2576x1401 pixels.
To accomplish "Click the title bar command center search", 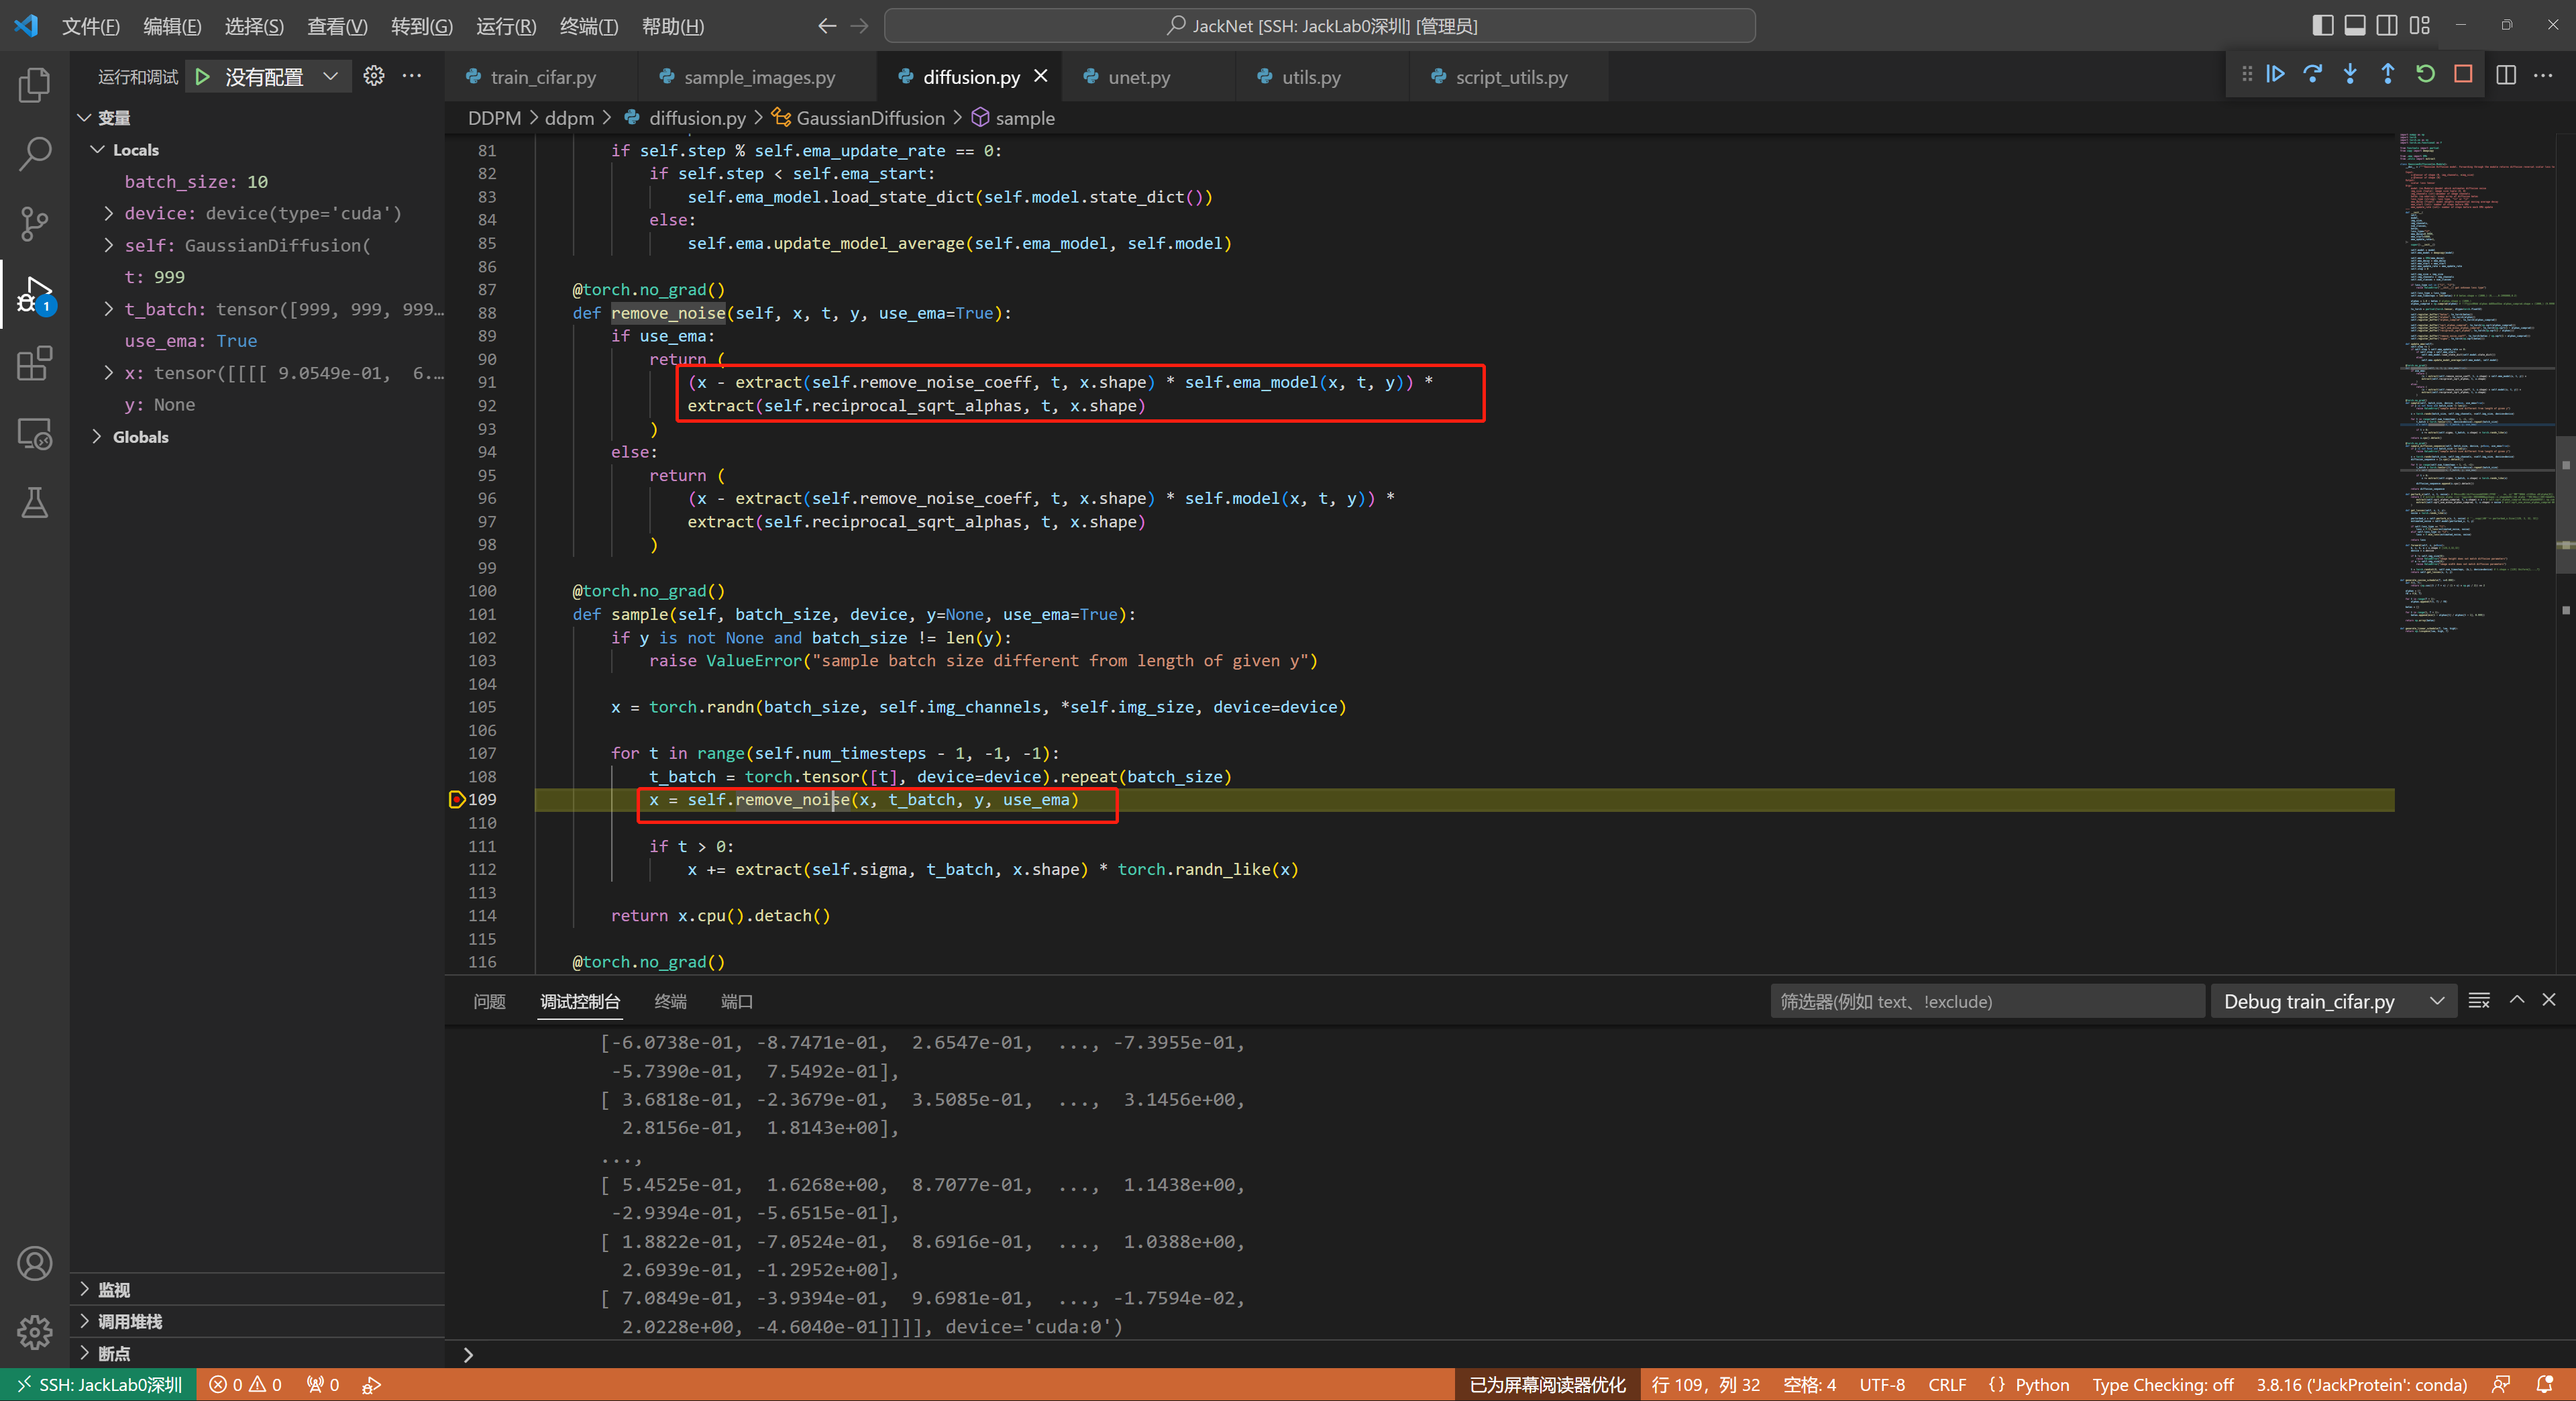I will pyautogui.click(x=1320, y=26).
